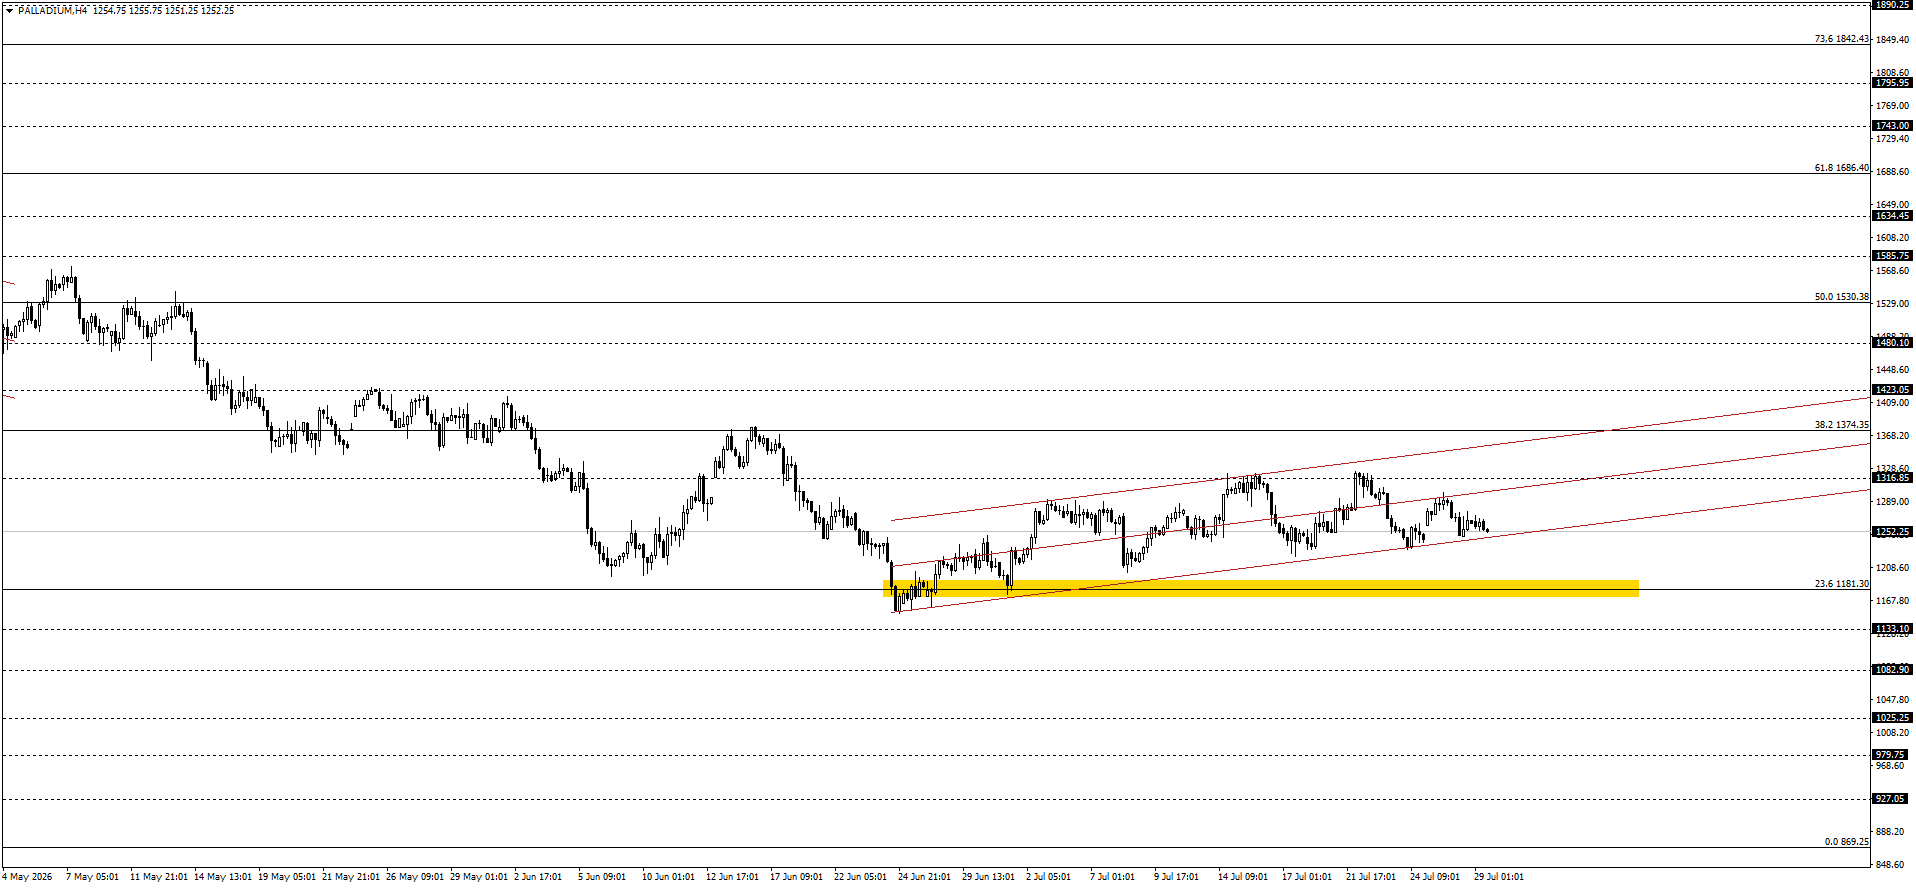Screen dimensions: 1916x888
Task: Click the 7 Jul 01:01 time label
Action: click(1112, 877)
